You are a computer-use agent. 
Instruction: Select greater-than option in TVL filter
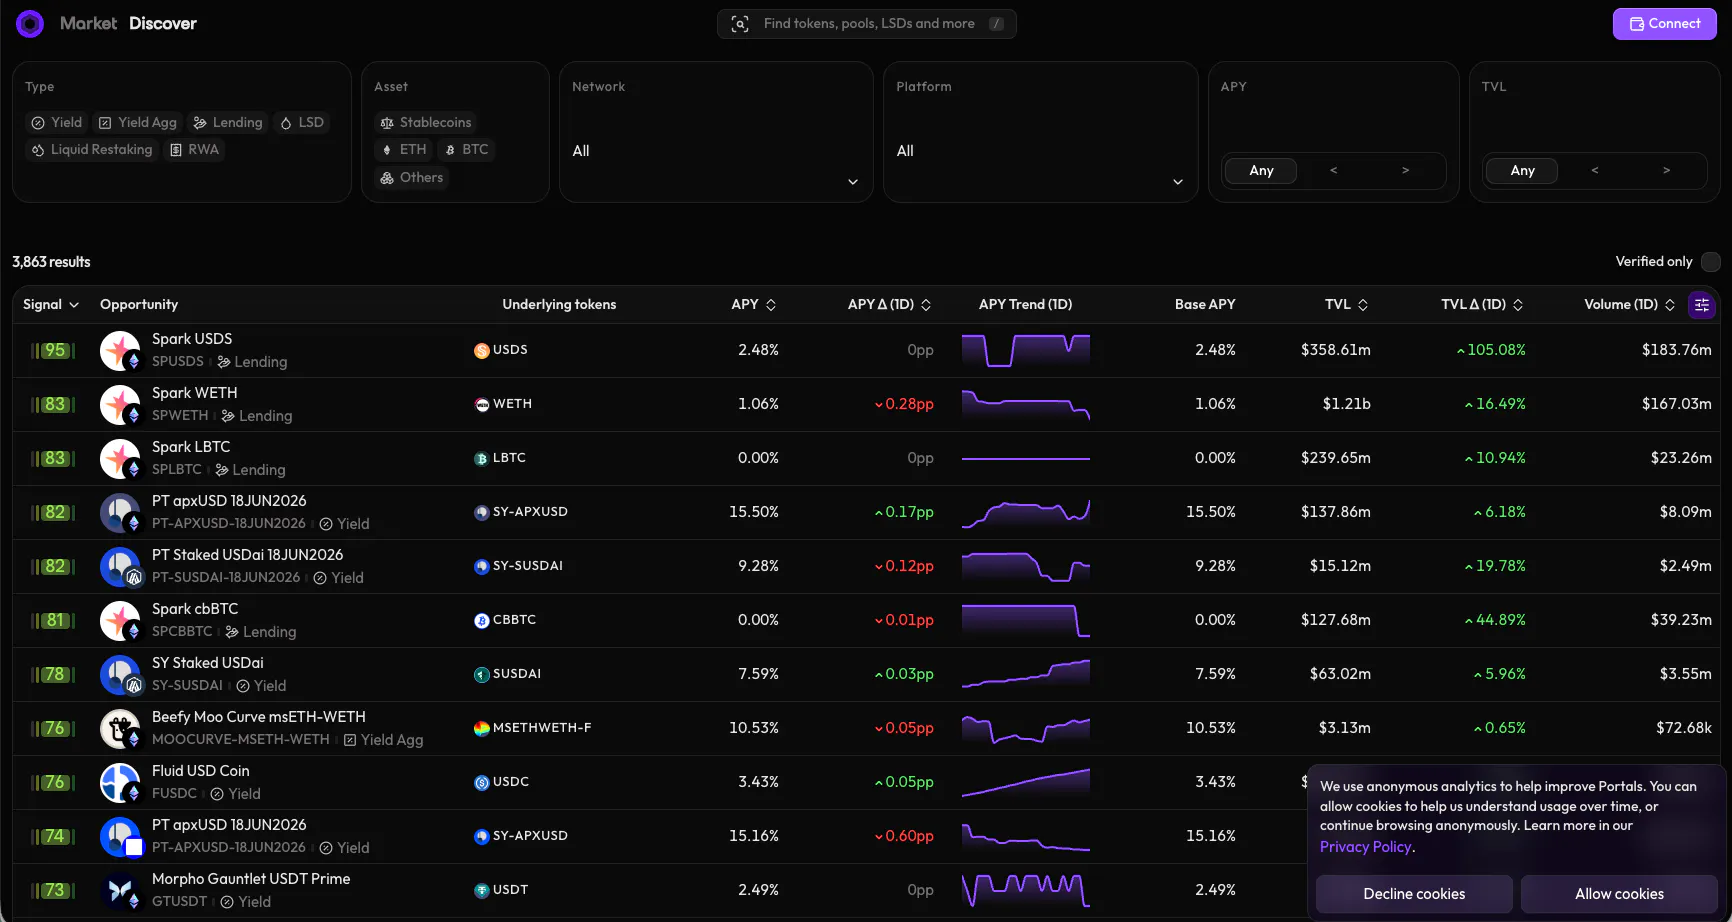[1666, 171]
